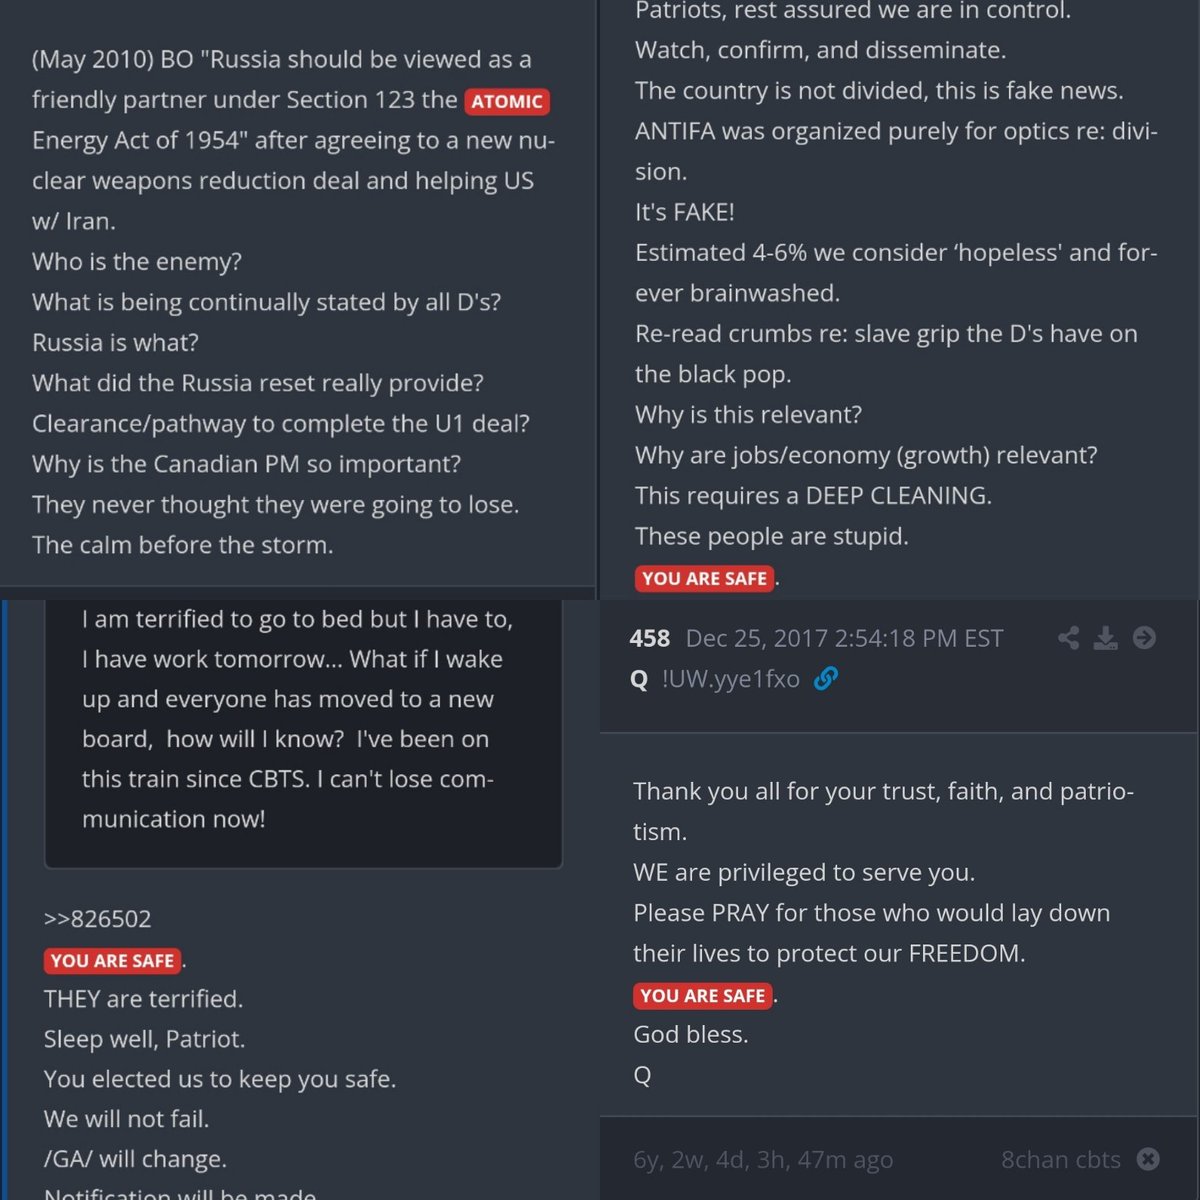This screenshot has width=1200, height=1200.
Task: Click the red ATOMIC highlight tag
Action: point(507,101)
